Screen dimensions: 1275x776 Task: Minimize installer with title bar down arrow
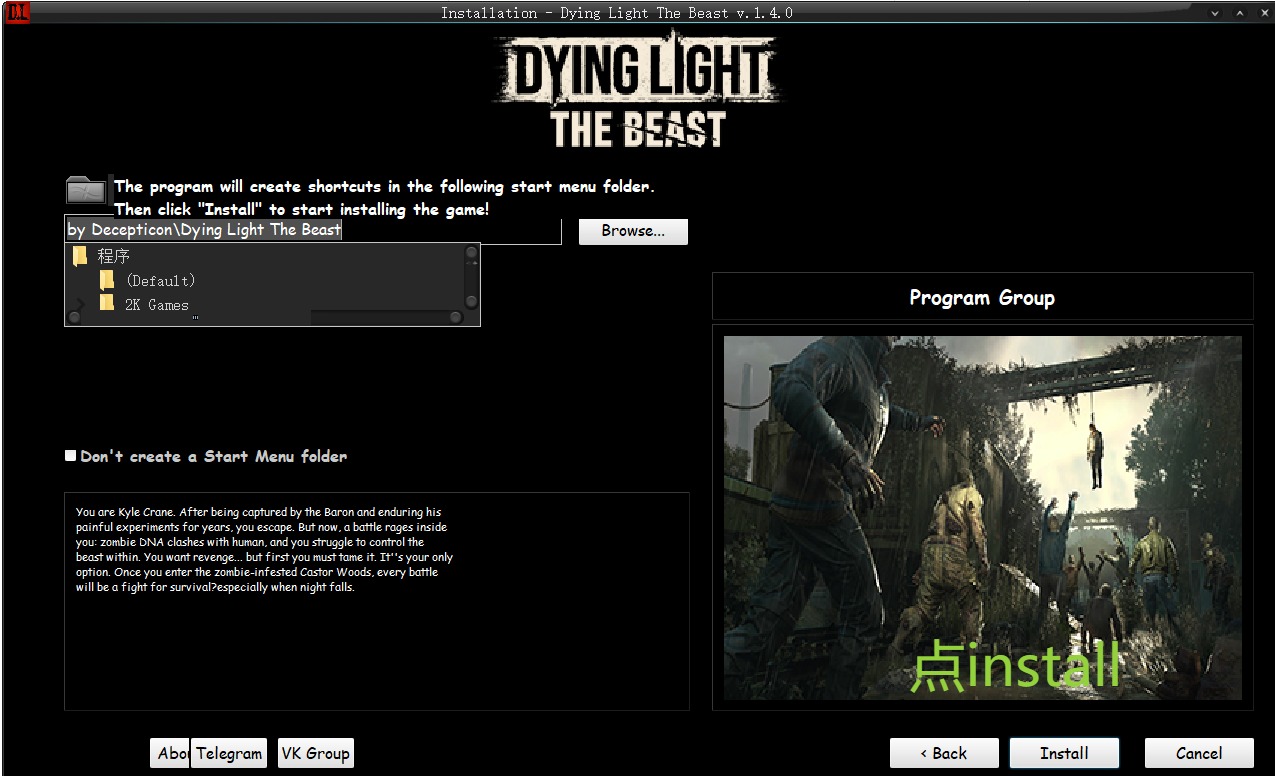(x=1216, y=13)
